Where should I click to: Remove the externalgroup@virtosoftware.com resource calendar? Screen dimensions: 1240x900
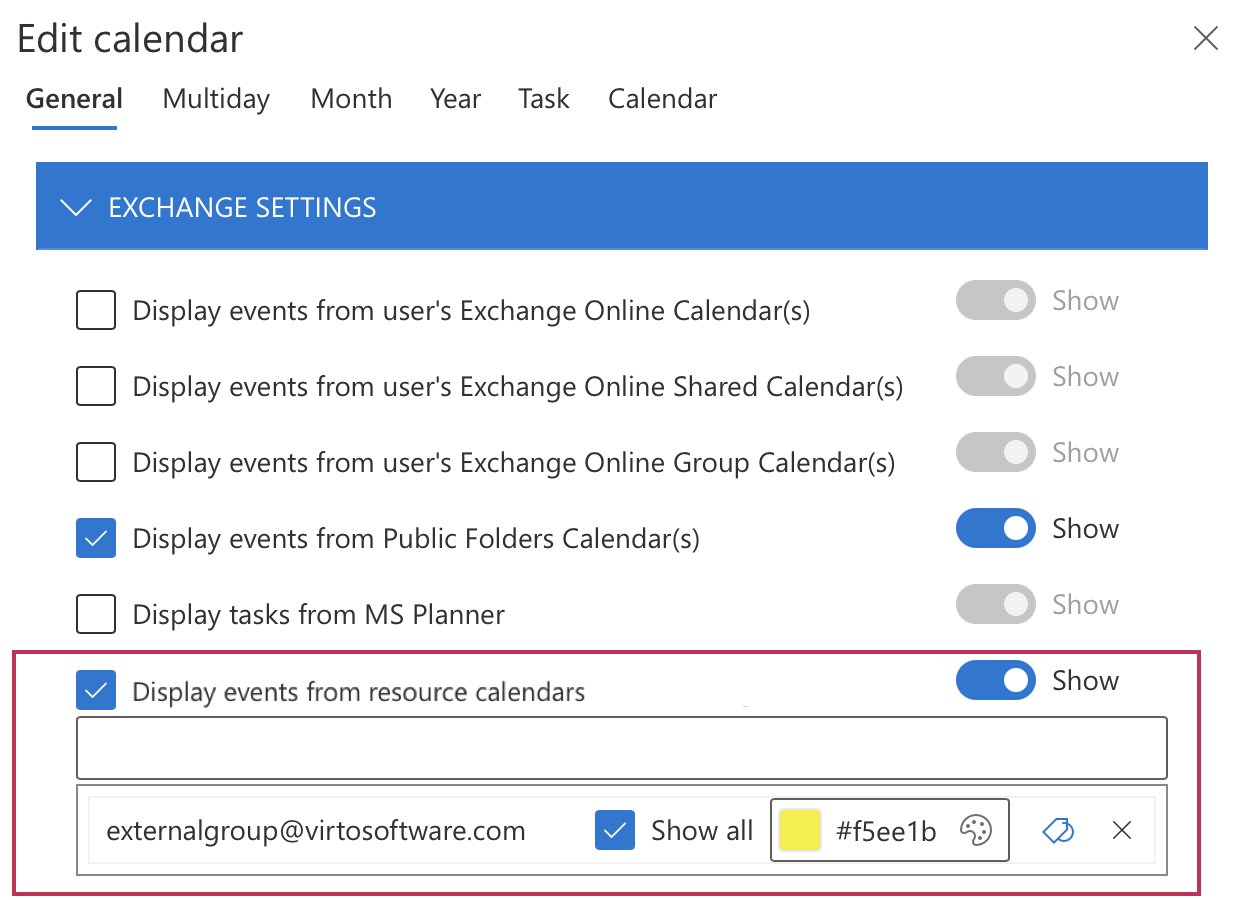tap(1122, 830)
